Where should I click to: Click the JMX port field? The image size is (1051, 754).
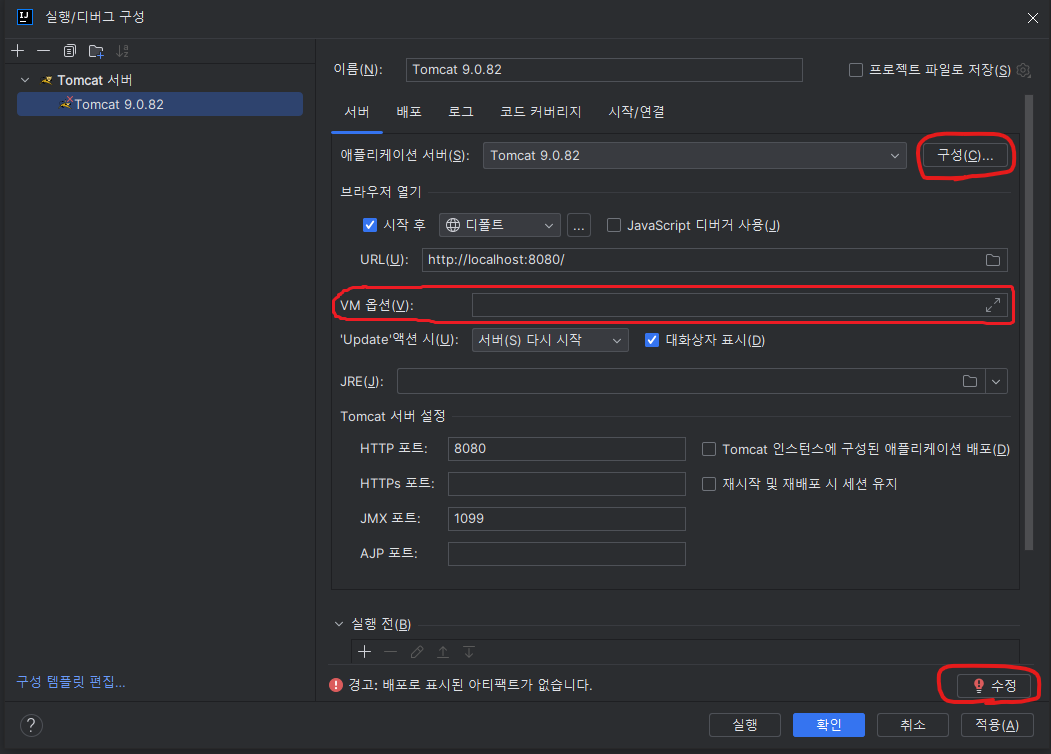click(x=566, y=519)
